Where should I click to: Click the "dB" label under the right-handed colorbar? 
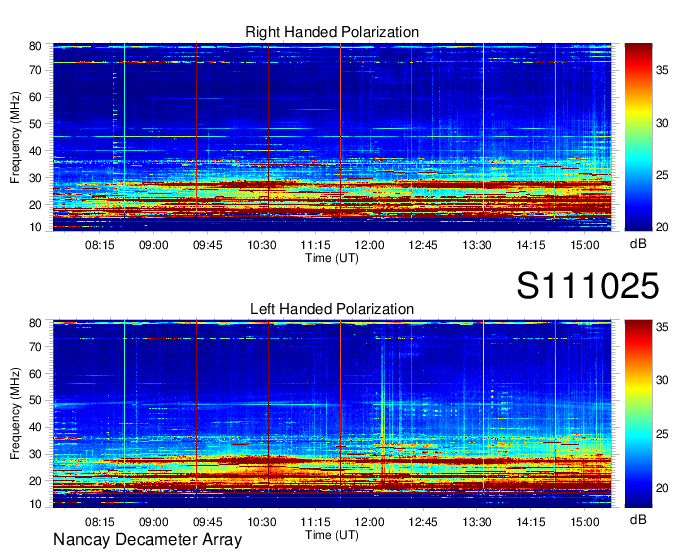point(638,244)
